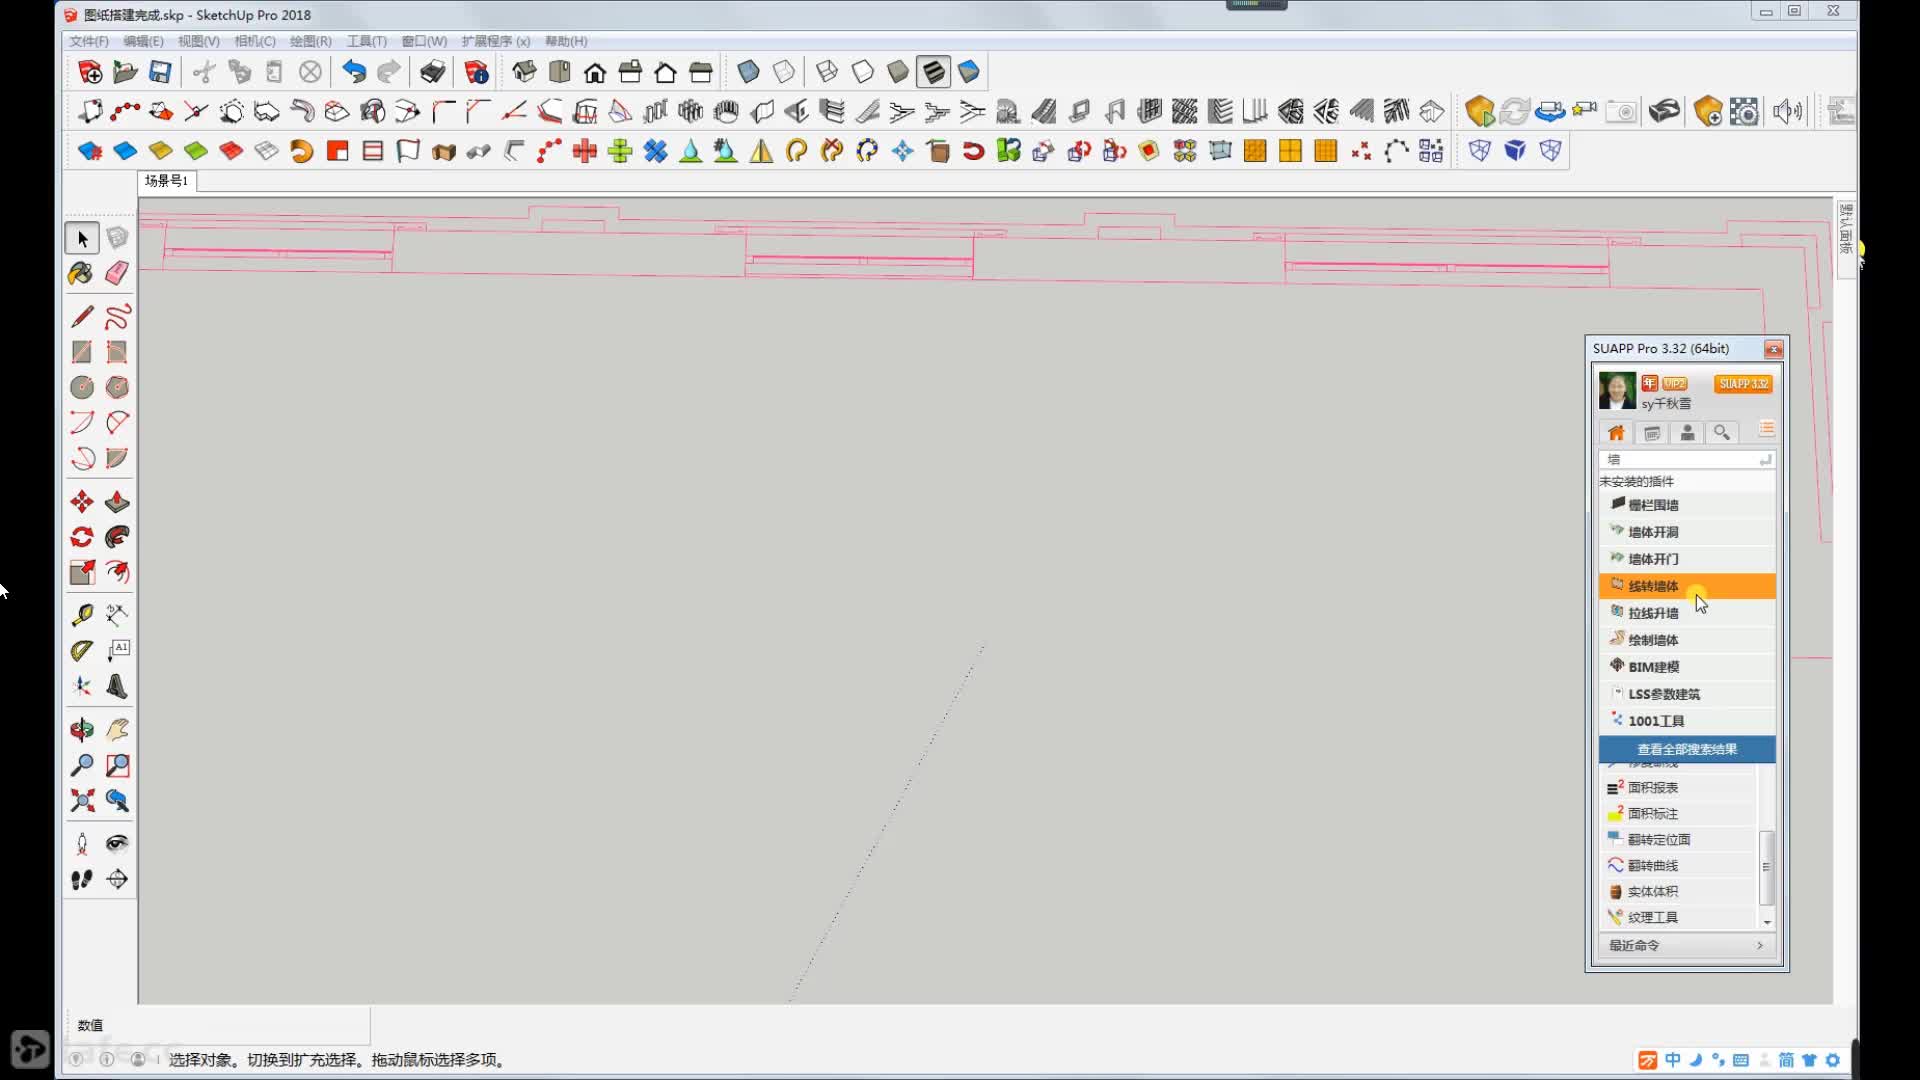This screenshot has width=1920, height=1080.
Task: Select the Scale tool
Action: (x=82, y=572)
